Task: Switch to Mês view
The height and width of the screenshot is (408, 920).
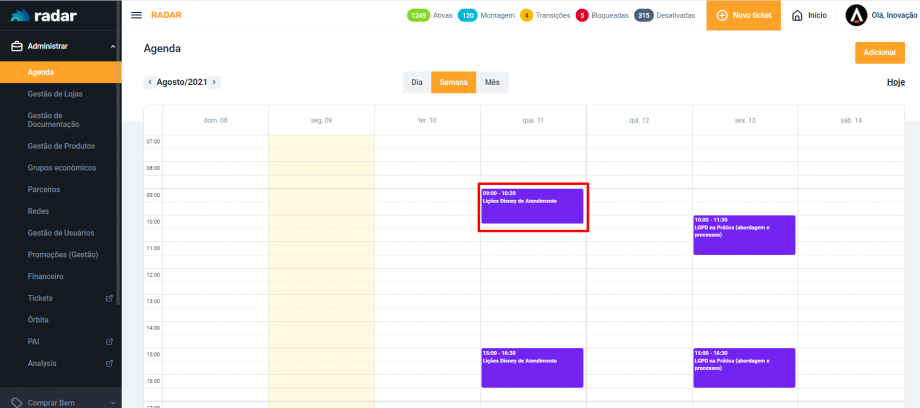Action: tap(492, 82)
